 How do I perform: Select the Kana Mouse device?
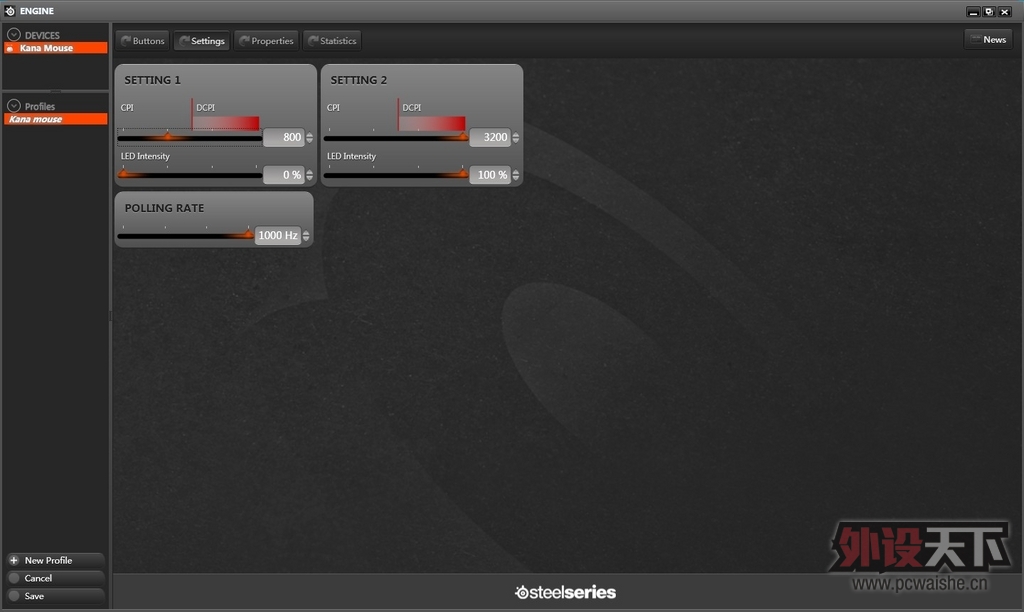(x=56, y=48)
